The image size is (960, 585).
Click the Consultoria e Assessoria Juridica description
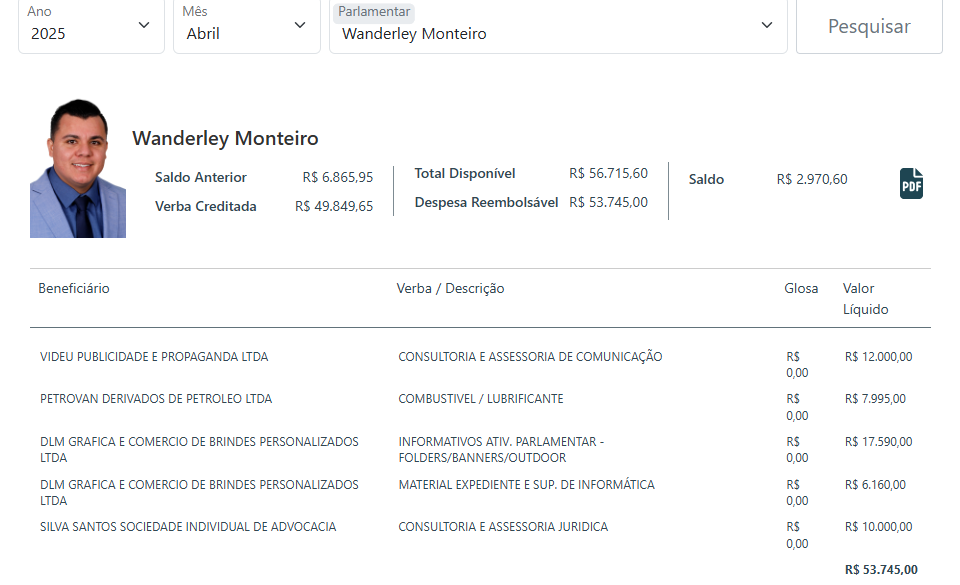point(503,527)
